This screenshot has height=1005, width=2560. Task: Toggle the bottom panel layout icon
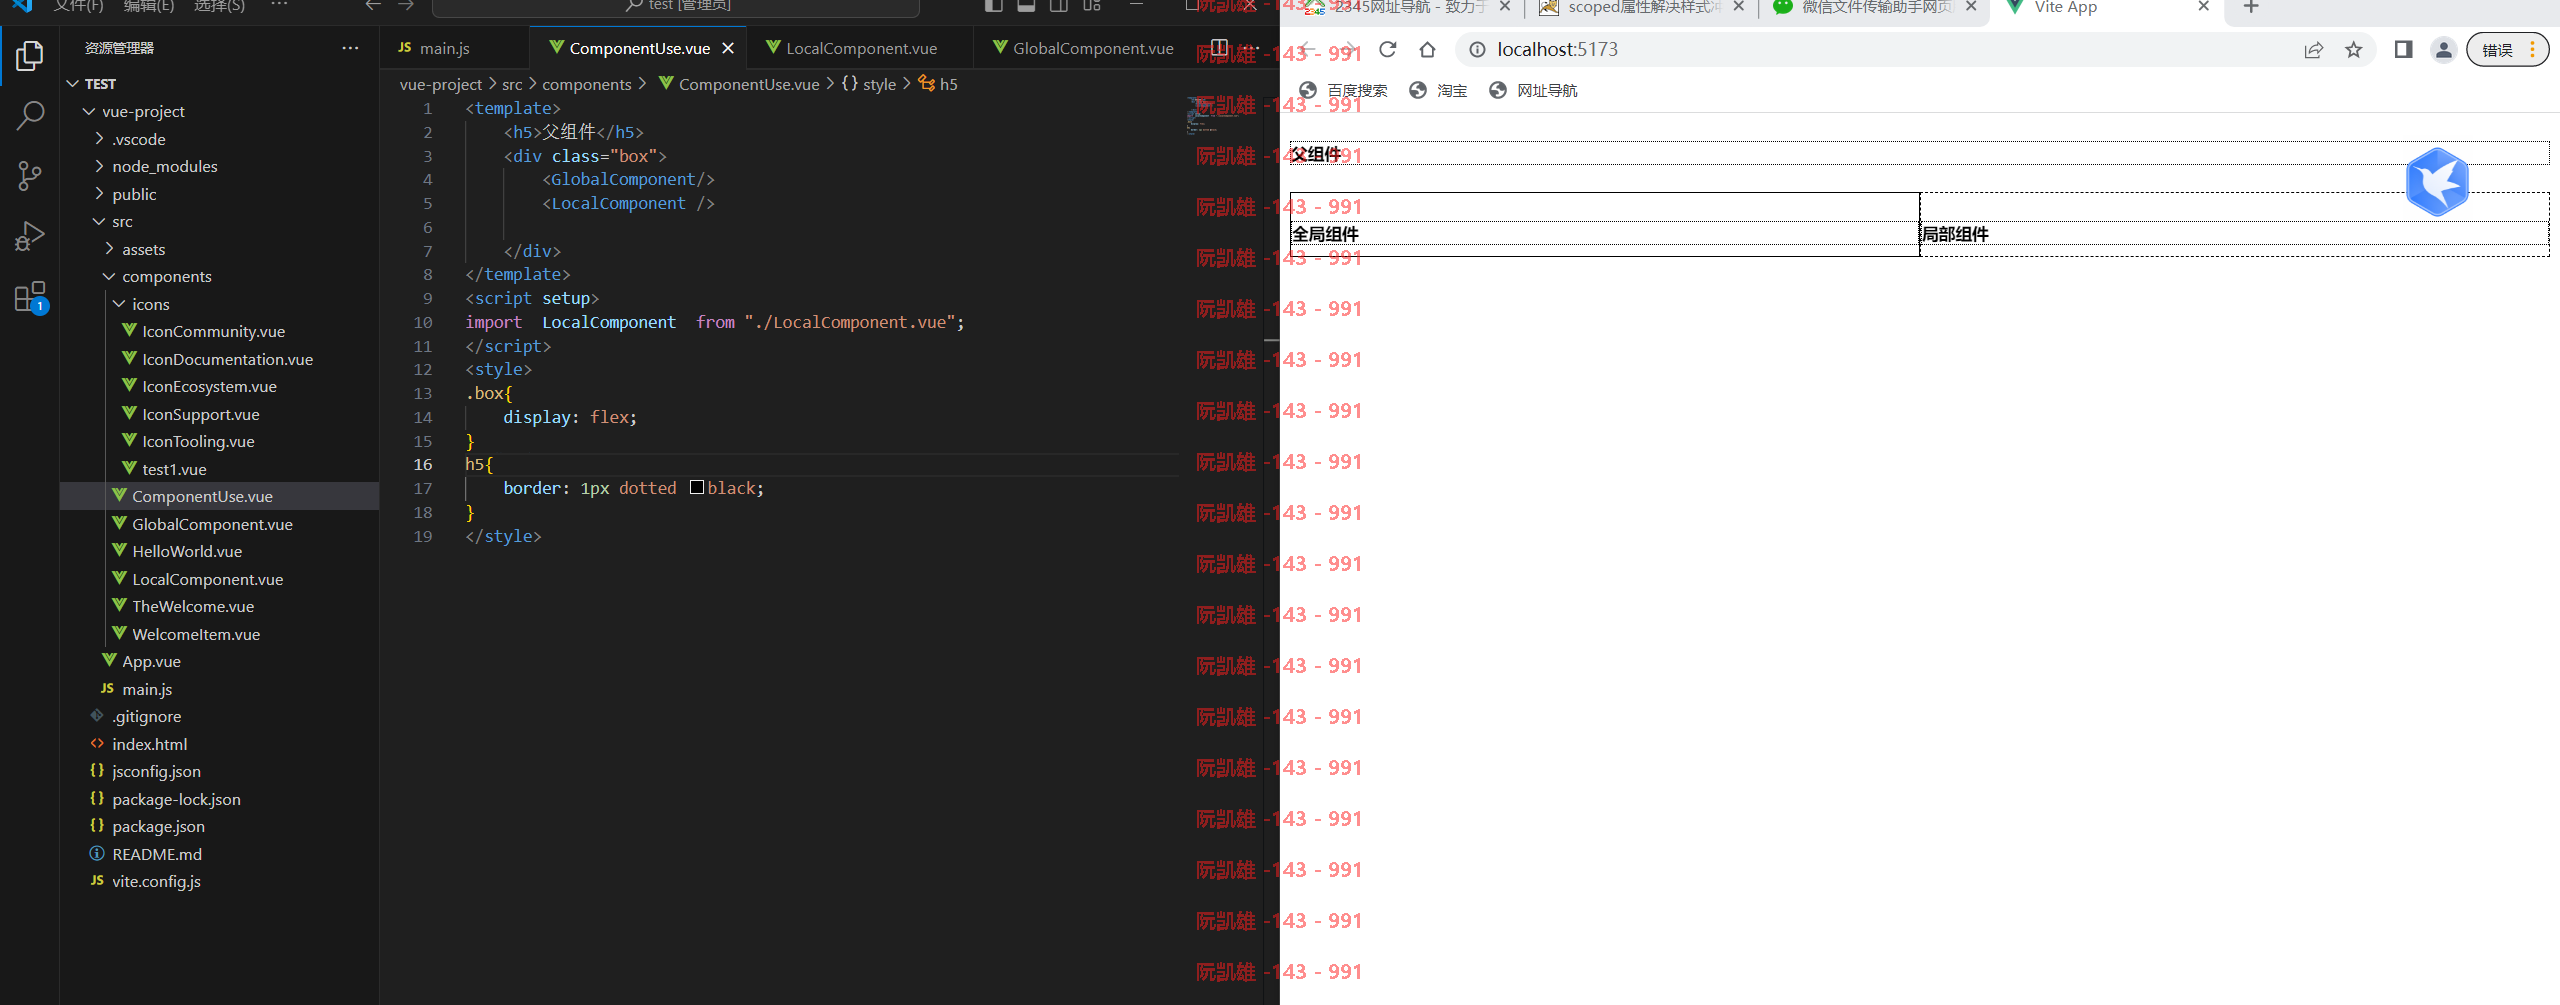[x=1026, y=6]
